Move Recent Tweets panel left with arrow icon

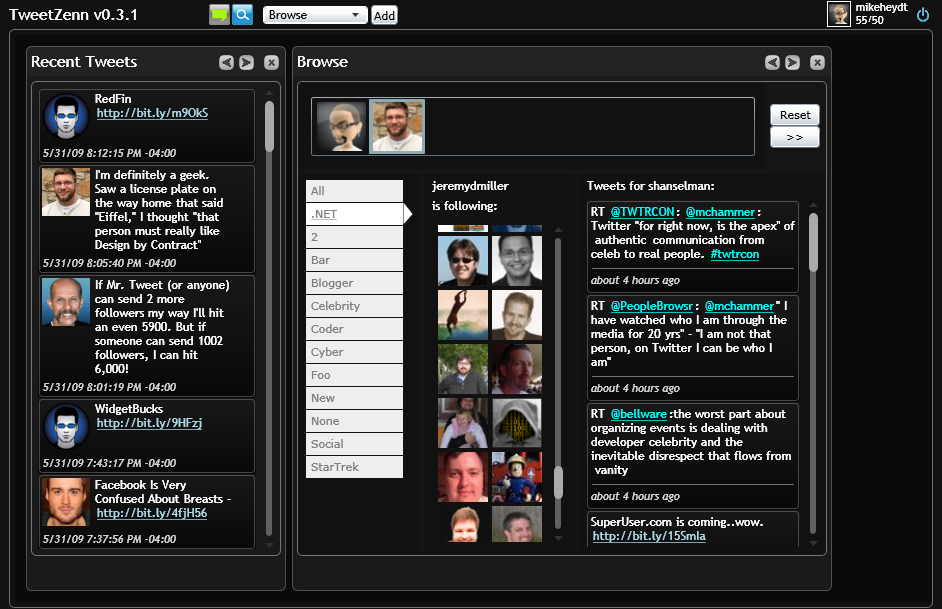[226, 62]
